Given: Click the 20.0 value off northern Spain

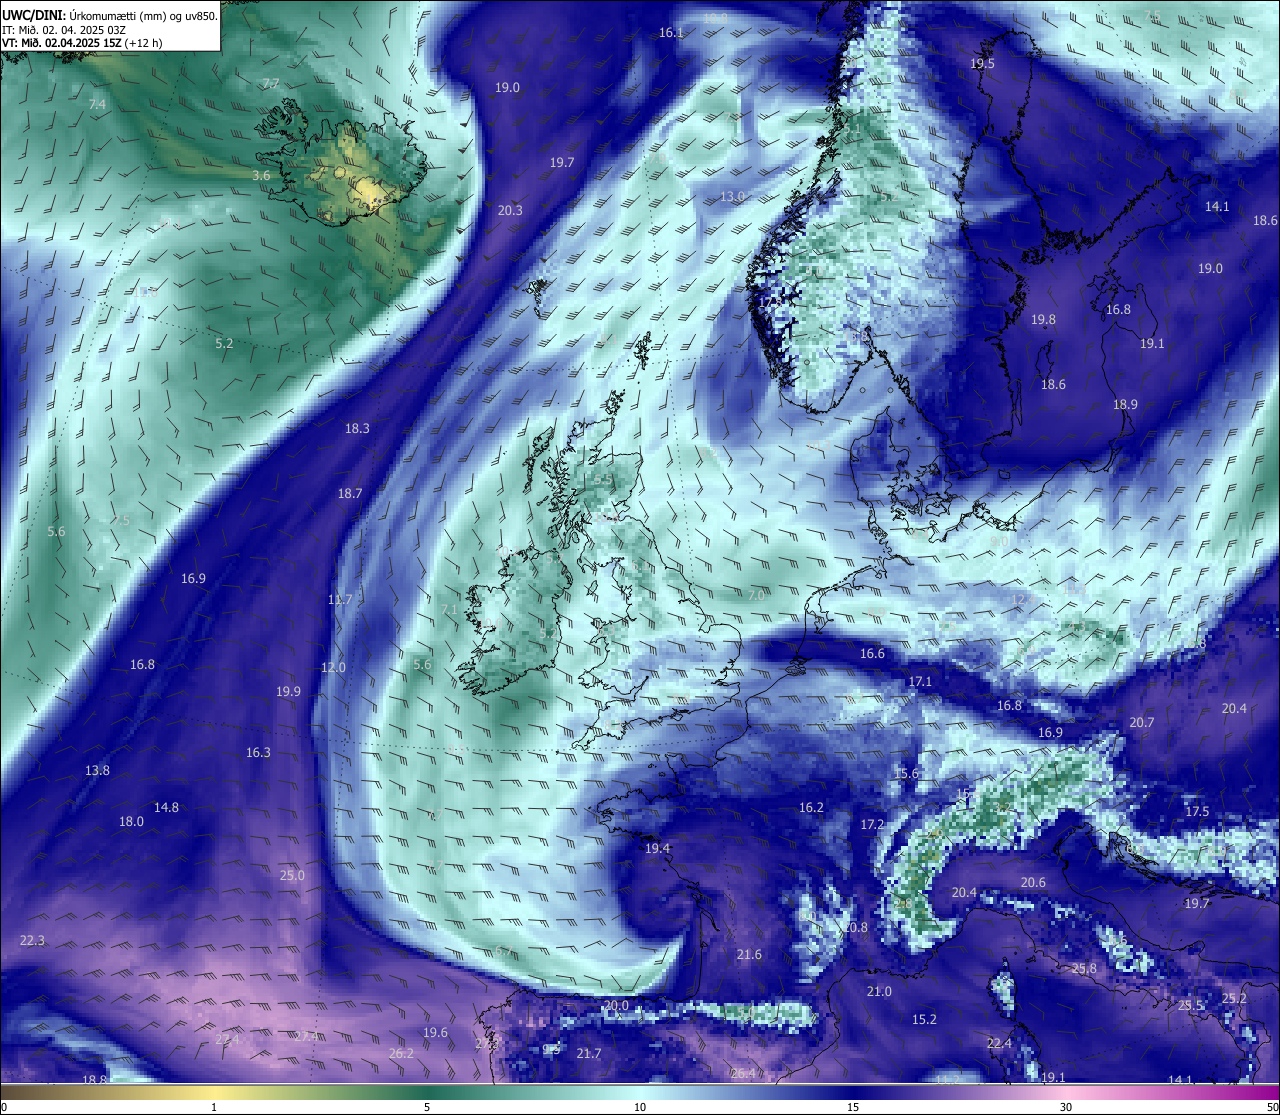Looking at the screenshot, I should point(616,1005).
